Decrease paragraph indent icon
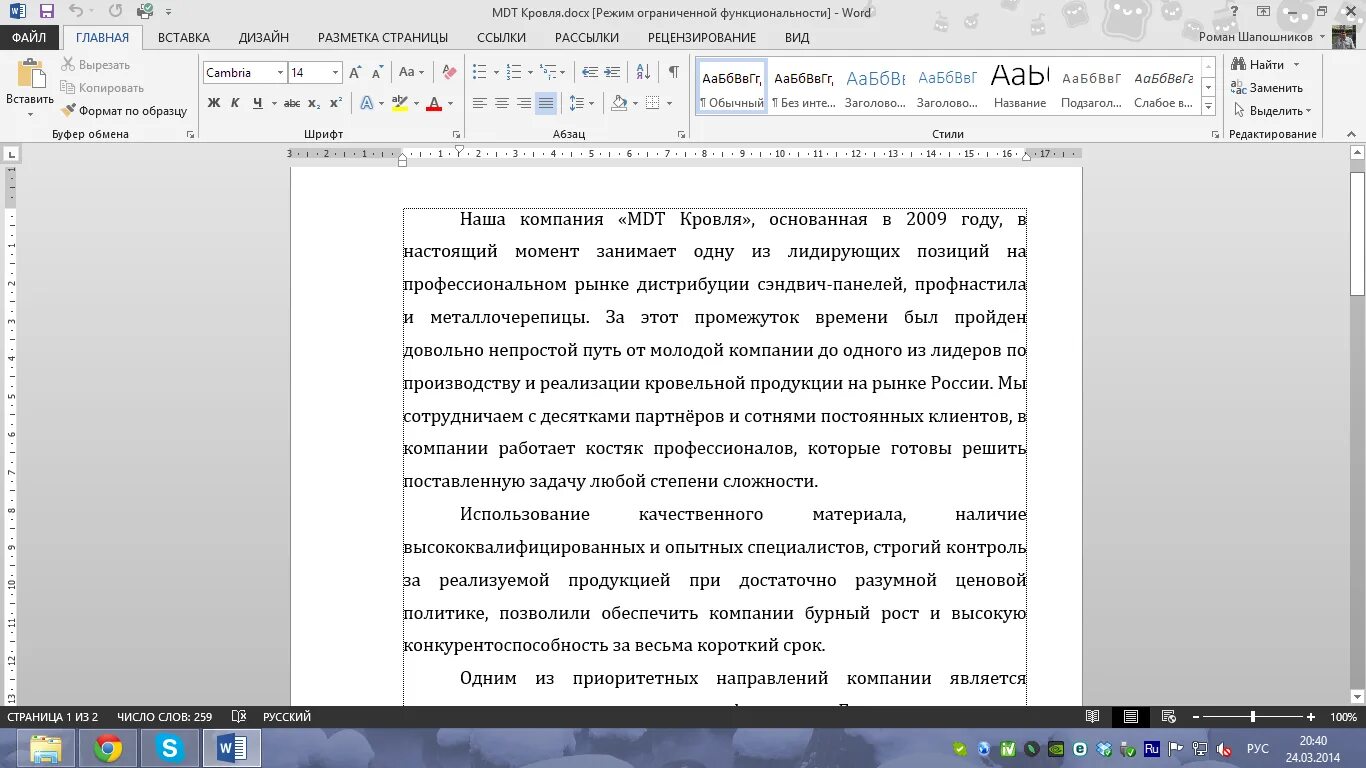 click(x=590, y=72)
